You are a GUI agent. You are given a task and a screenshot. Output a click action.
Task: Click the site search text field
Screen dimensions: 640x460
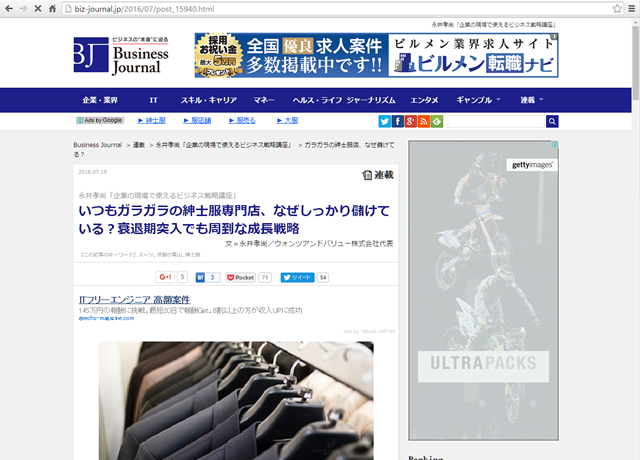pos(494,121)
